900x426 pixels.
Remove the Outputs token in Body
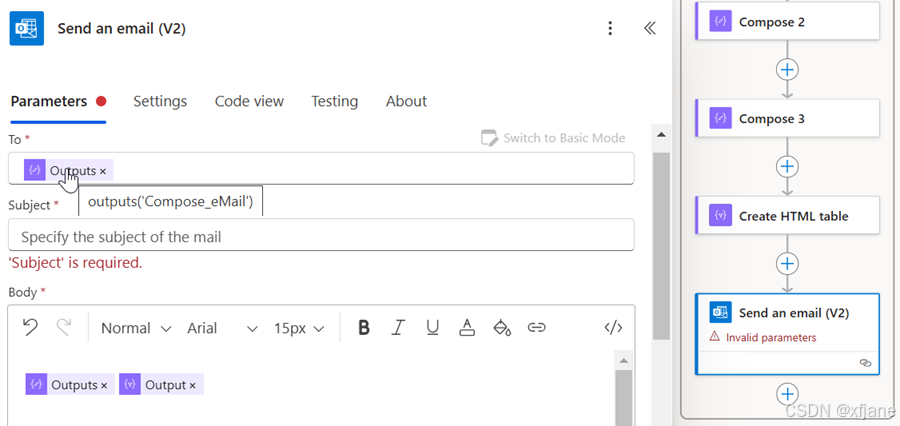[104, 385]
